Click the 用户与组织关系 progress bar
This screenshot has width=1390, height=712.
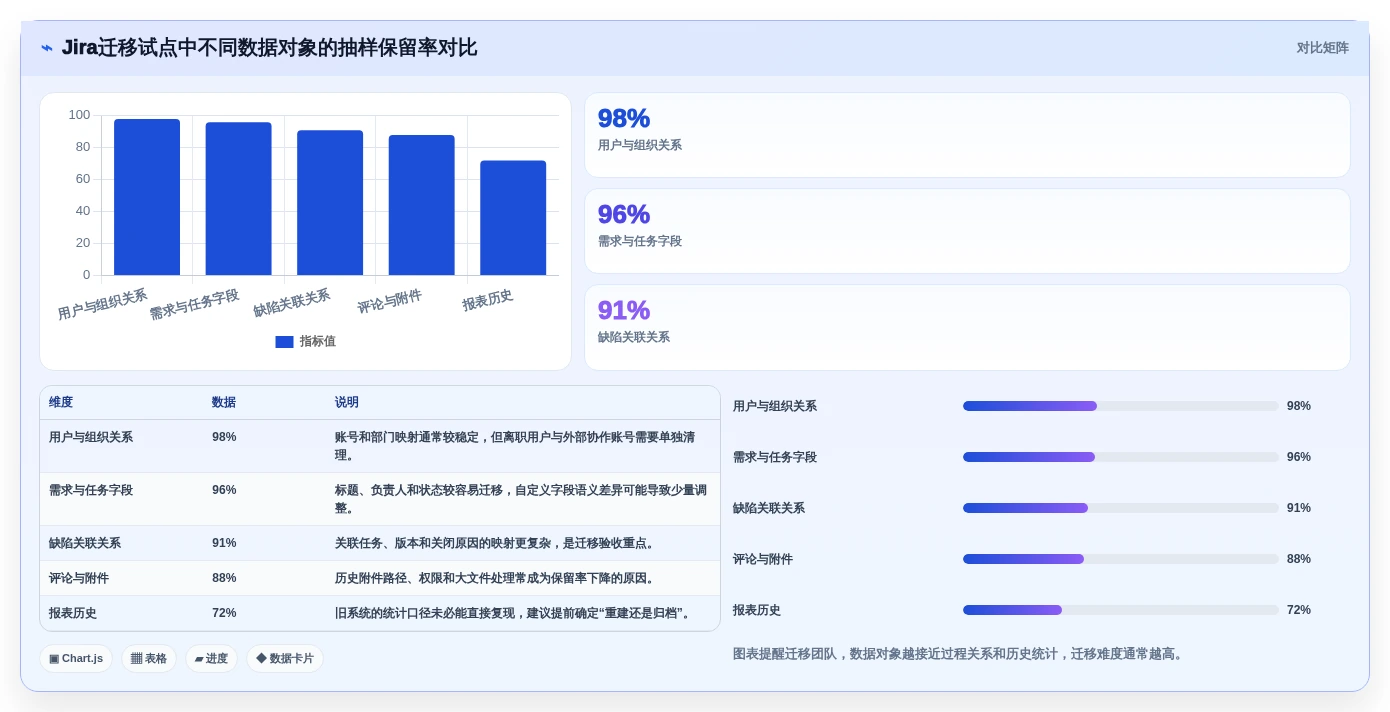point(1120,406)
